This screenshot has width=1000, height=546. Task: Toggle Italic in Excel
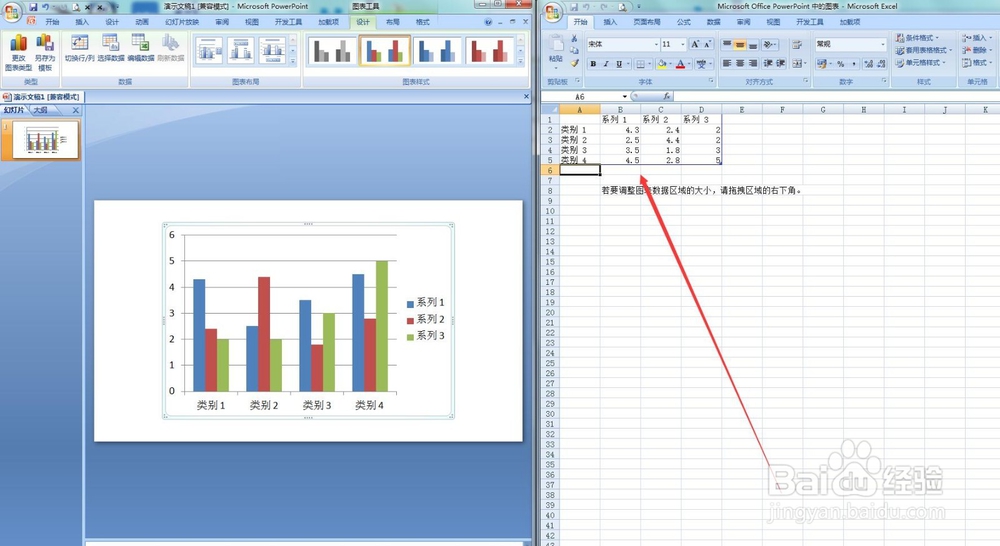(x=606, y=64)
